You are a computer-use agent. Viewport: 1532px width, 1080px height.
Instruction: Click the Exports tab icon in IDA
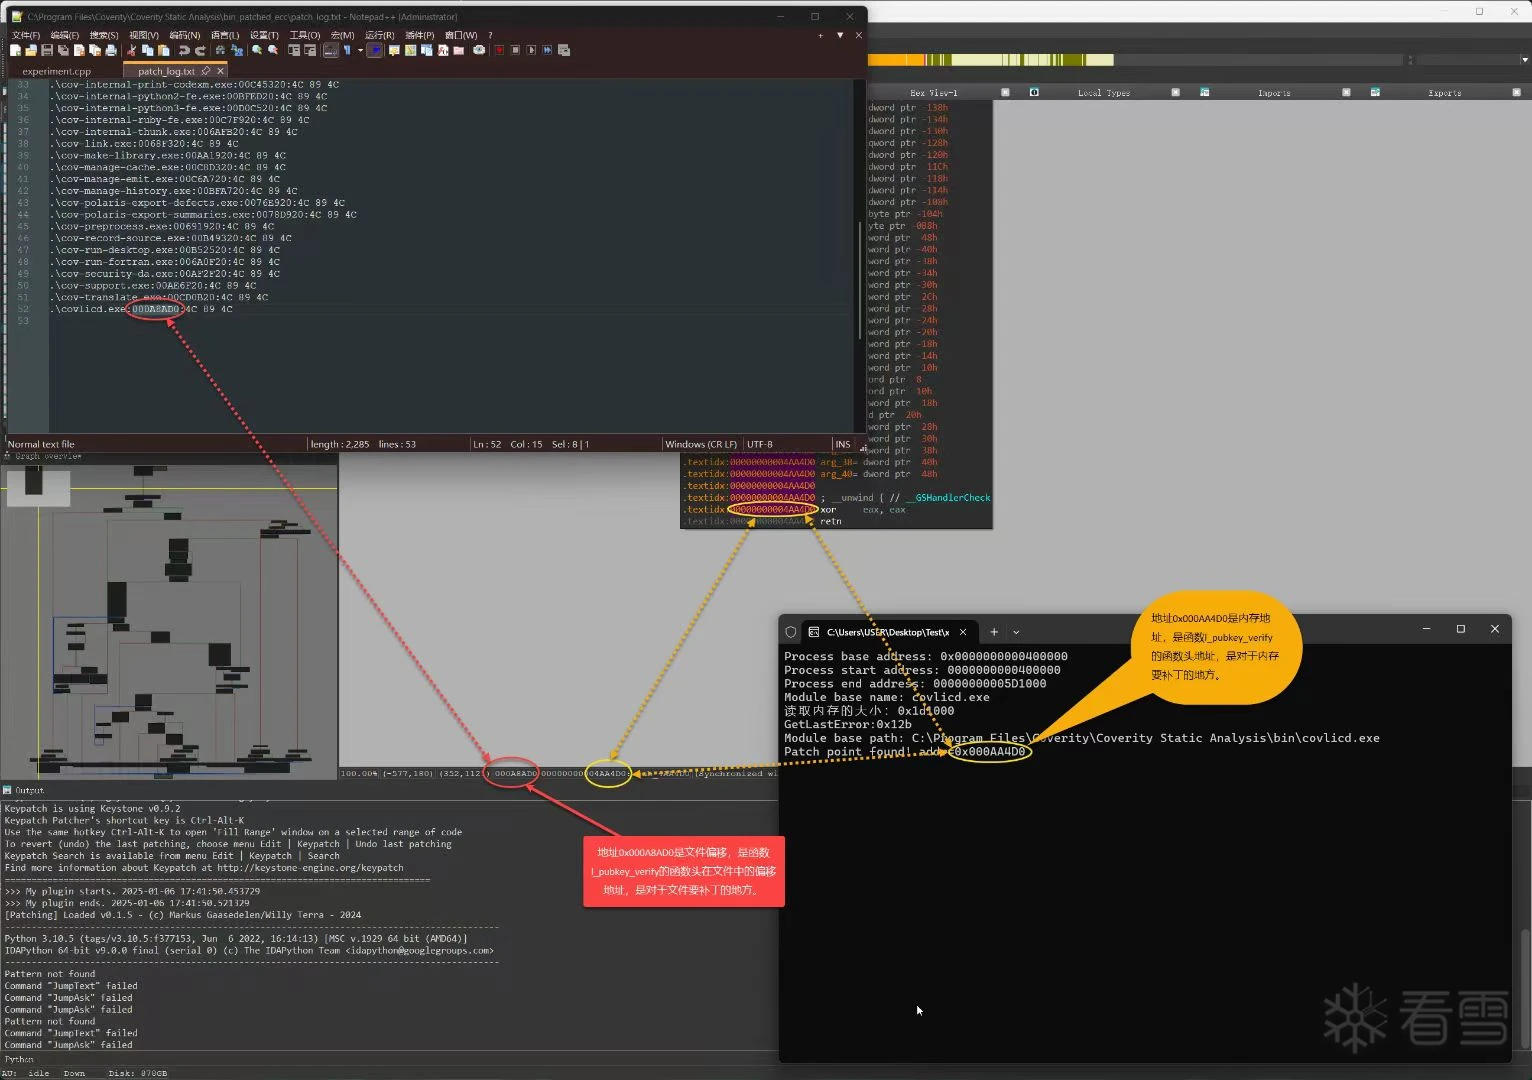tap(1375, 92)
